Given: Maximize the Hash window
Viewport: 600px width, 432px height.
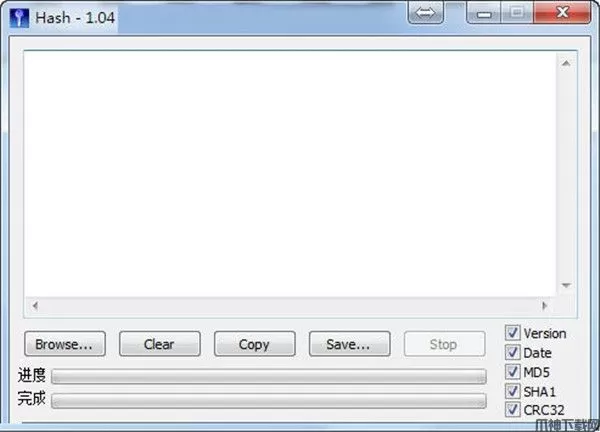Looking at the screenshot, I should point(517,13).
